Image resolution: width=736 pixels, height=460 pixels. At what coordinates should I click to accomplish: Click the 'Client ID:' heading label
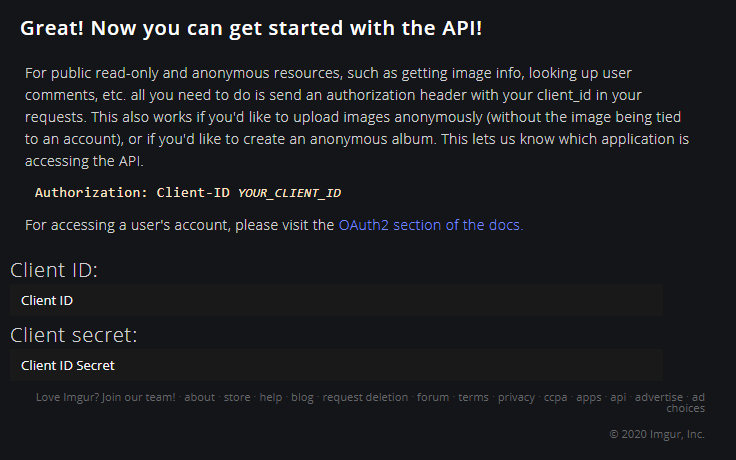pos(54,270)
